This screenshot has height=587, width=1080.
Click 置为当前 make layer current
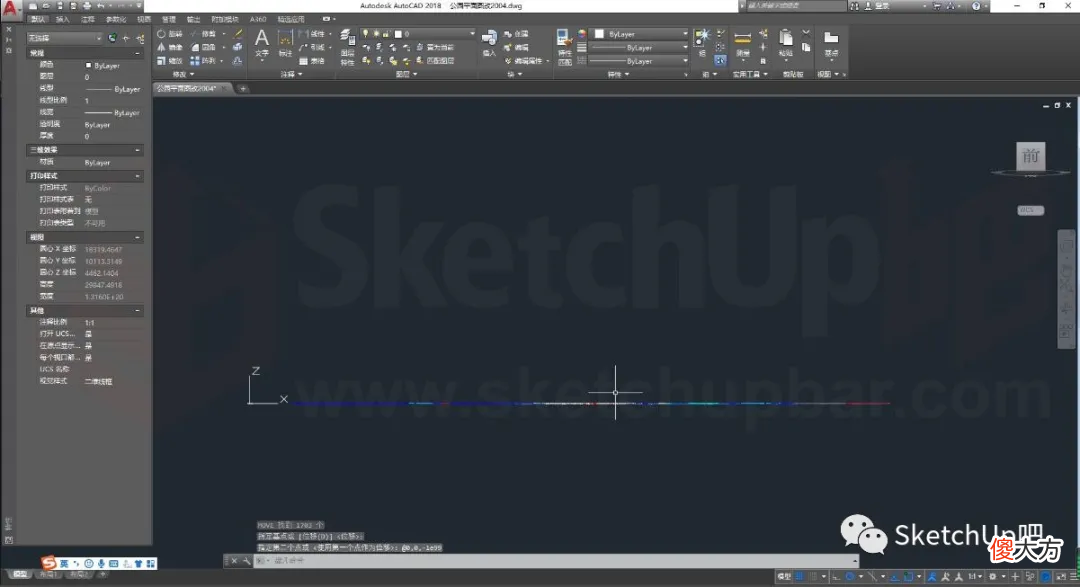point(435,48)
